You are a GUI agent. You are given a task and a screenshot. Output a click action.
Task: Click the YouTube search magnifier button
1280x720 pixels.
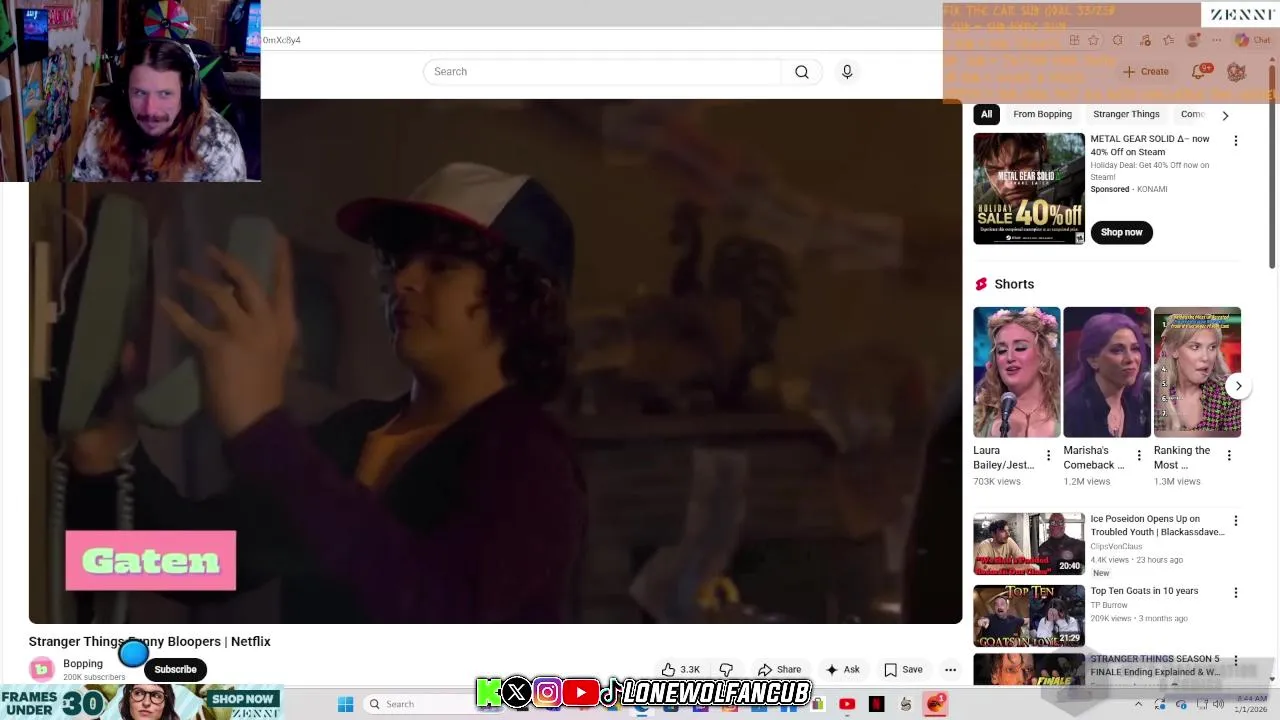click(802, 72)
